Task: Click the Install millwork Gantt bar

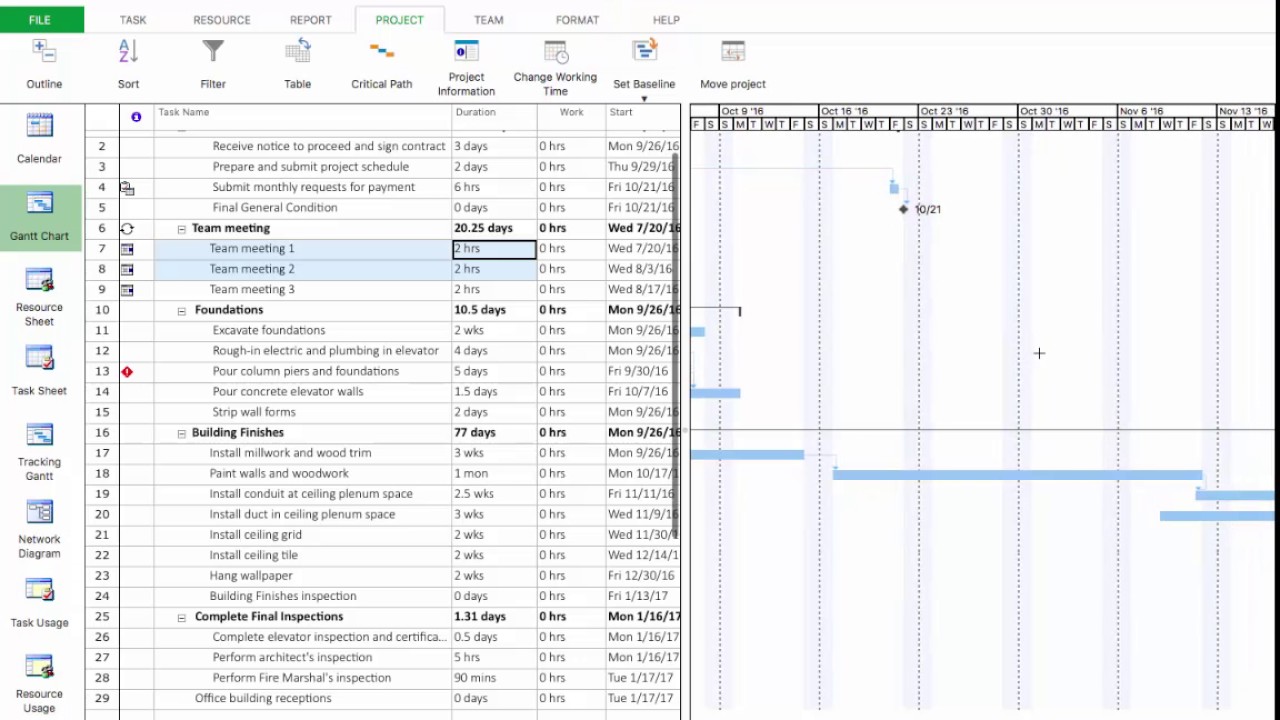Action: 747,455
